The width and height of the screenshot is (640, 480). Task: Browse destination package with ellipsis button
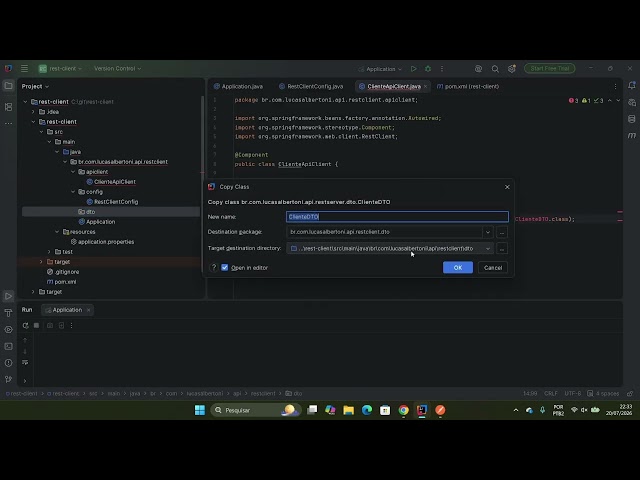[502, 232]
